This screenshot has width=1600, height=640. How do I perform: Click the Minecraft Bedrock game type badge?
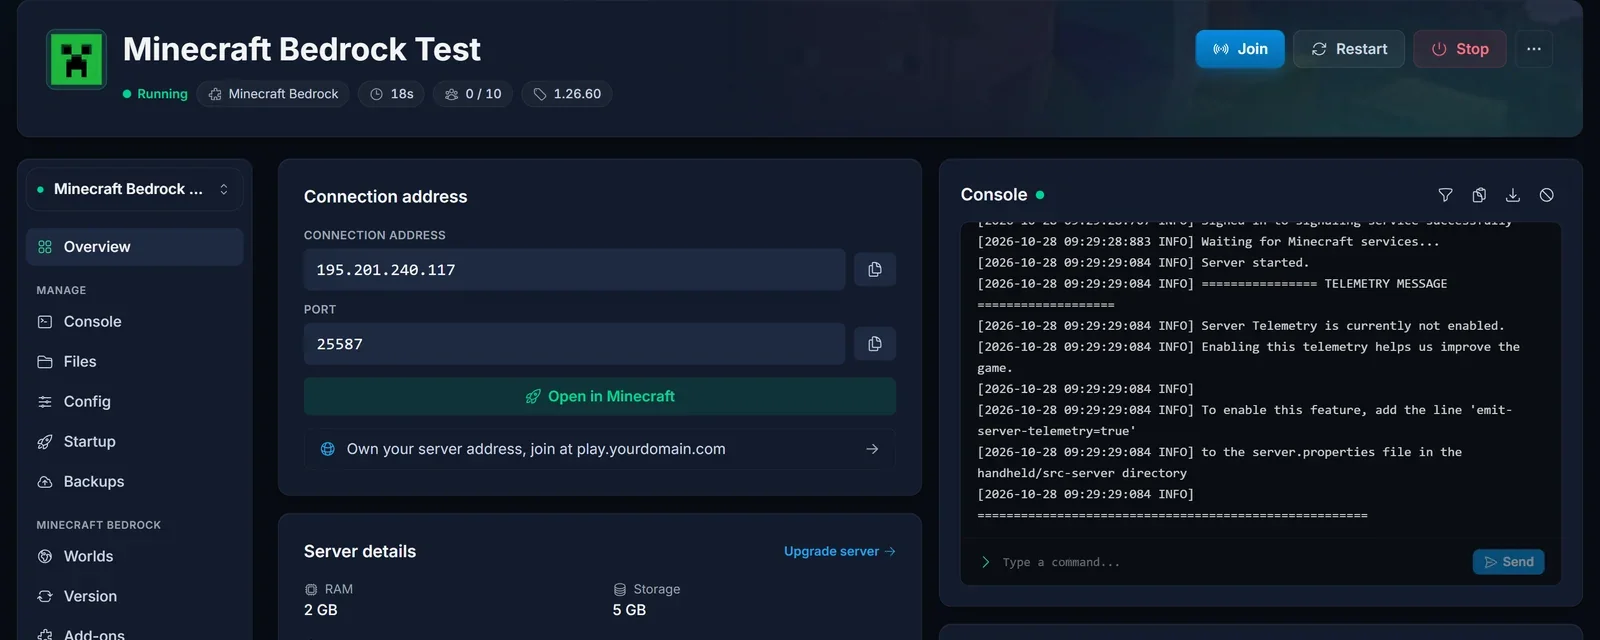click(273, 94)
